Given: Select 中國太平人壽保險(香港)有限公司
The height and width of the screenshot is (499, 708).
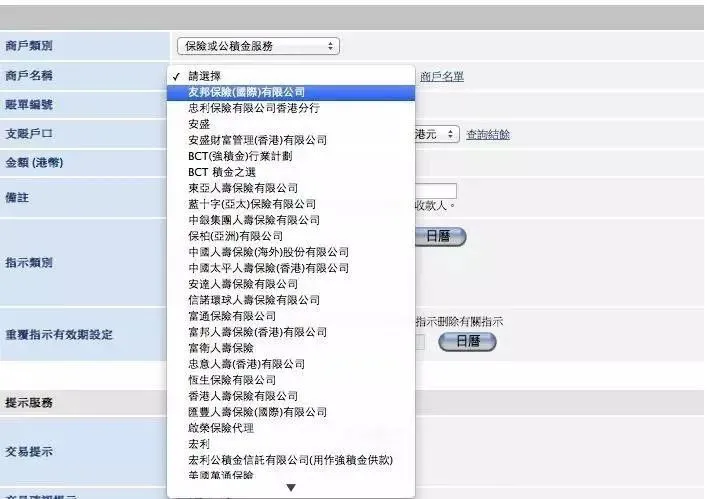Looking at the screenshot, I should [291, 268].
